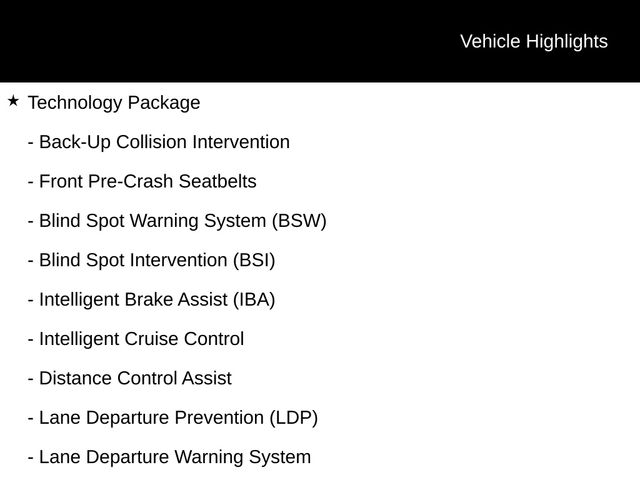The width and height of the screenshot is (640, 480).
Task: Click the dash before Back-Up Collision Intervention
Action: point(31,143)
